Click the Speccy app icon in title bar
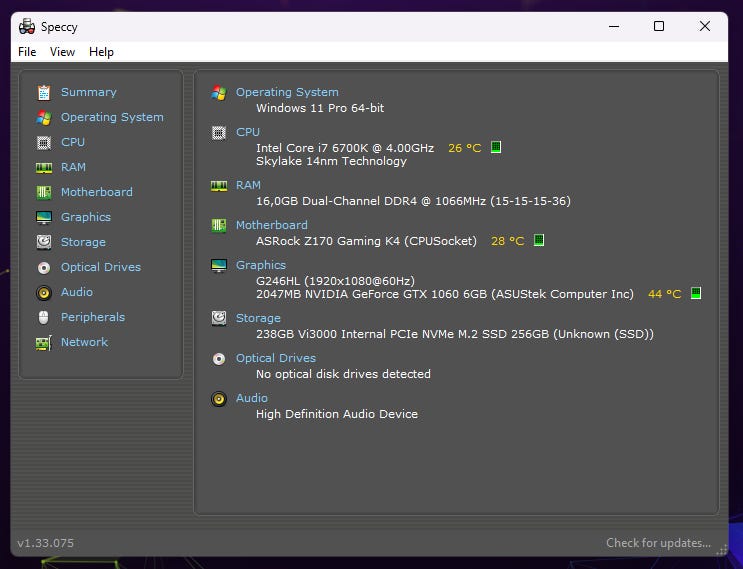Screen dimensions: 743x569 pyautogui.click(x=27, y=27)
